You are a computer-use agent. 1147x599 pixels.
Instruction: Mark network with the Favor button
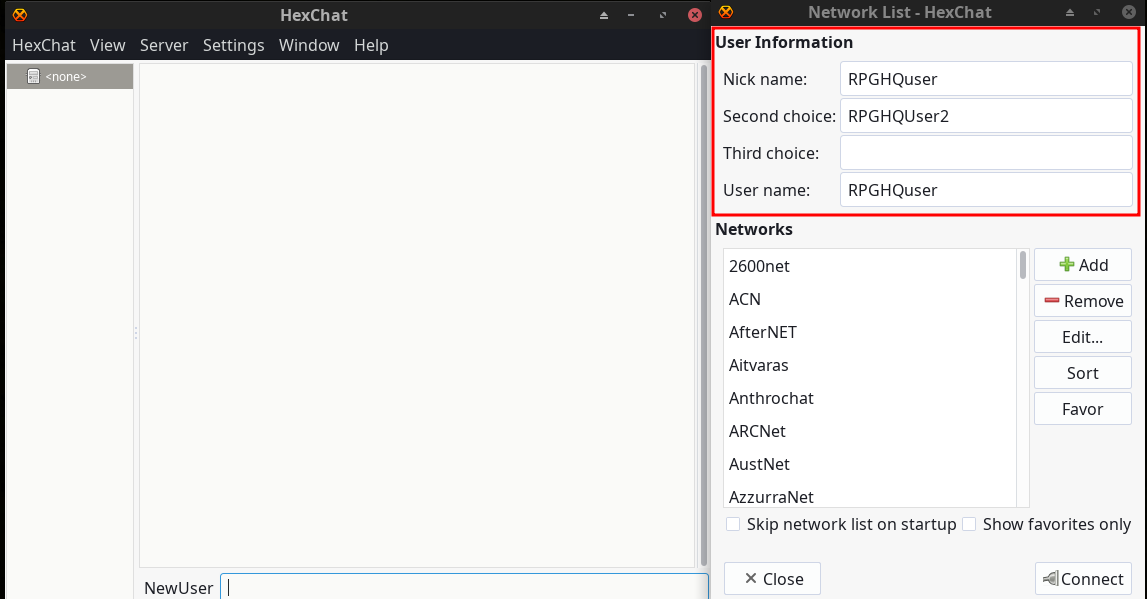tap(1083, 409)
